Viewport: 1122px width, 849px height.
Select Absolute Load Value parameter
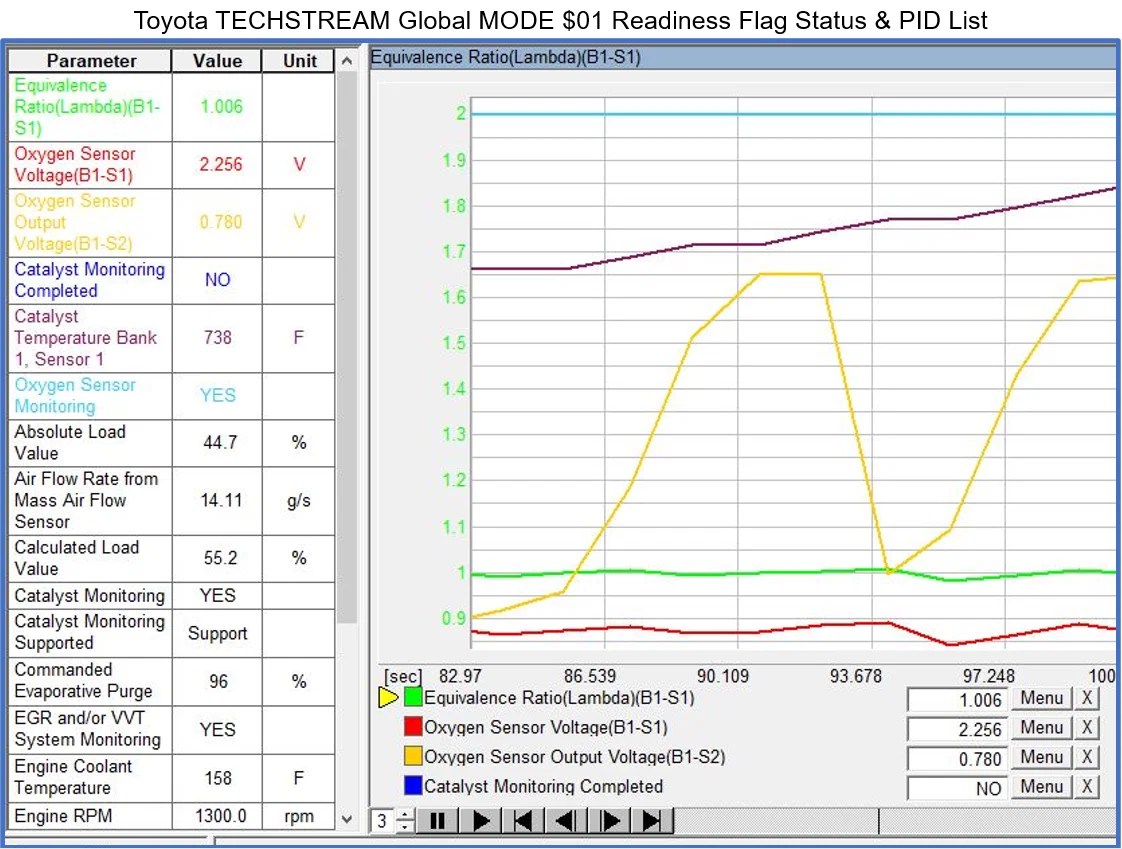172,443
